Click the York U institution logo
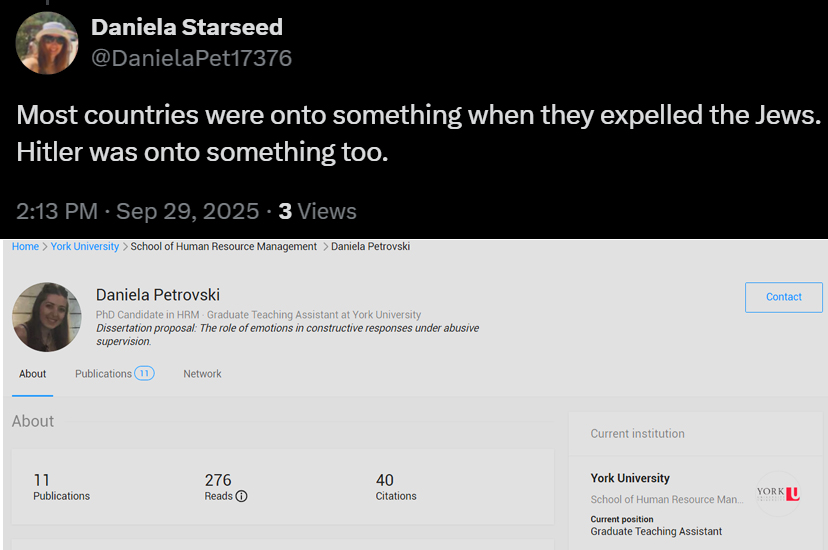 [778, 494]
